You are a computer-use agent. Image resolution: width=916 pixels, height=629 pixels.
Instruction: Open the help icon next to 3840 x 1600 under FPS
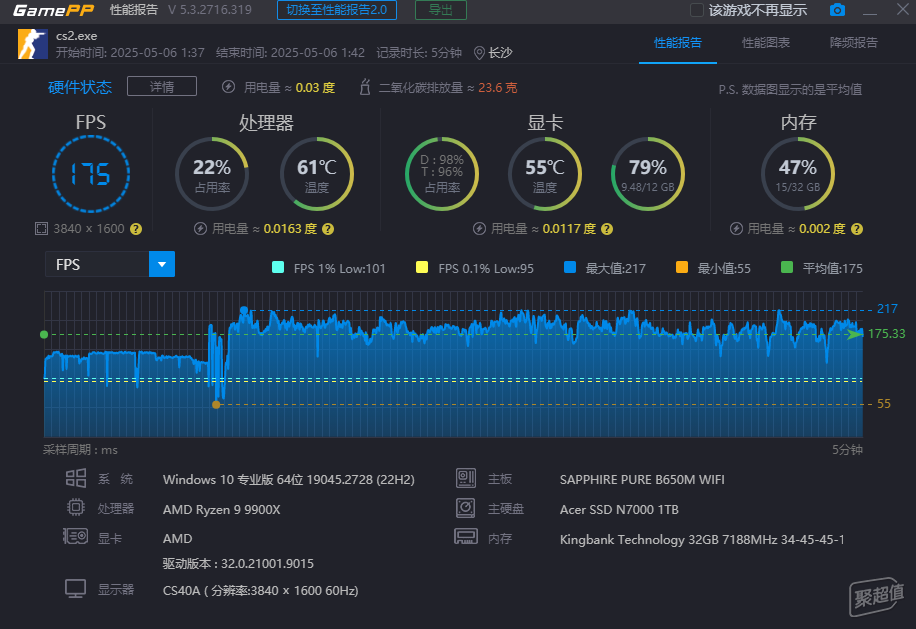[x=136, y=229]
